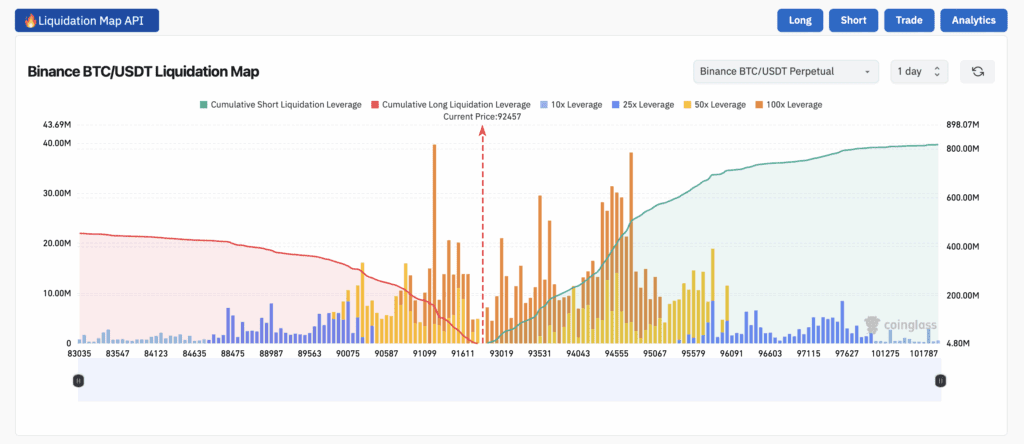1024x444 pixels.
Task: Click x-axis label 93019
Action: [502, 353]
